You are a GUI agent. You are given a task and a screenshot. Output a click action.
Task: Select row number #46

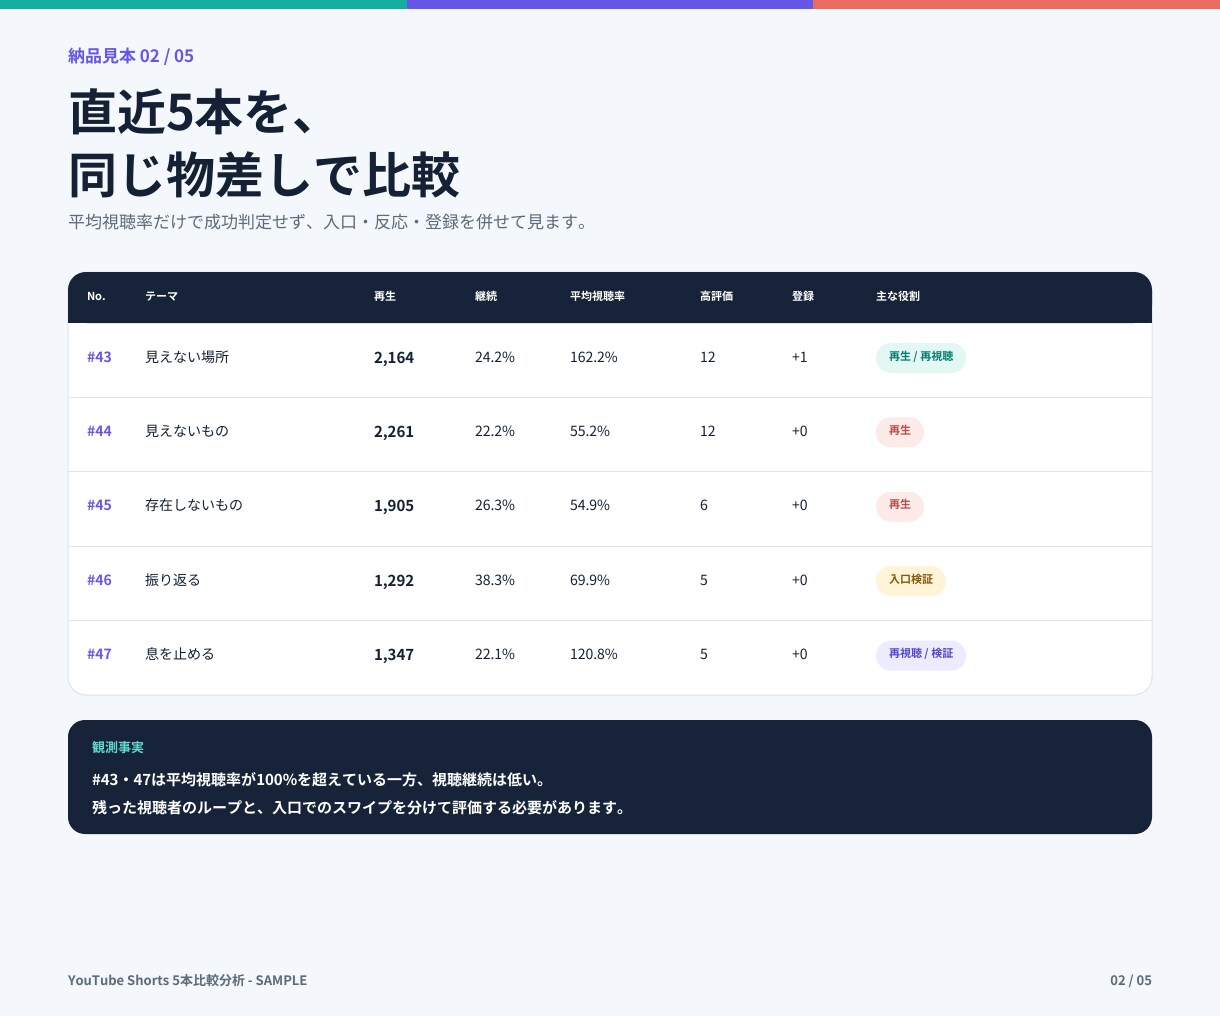99,580
